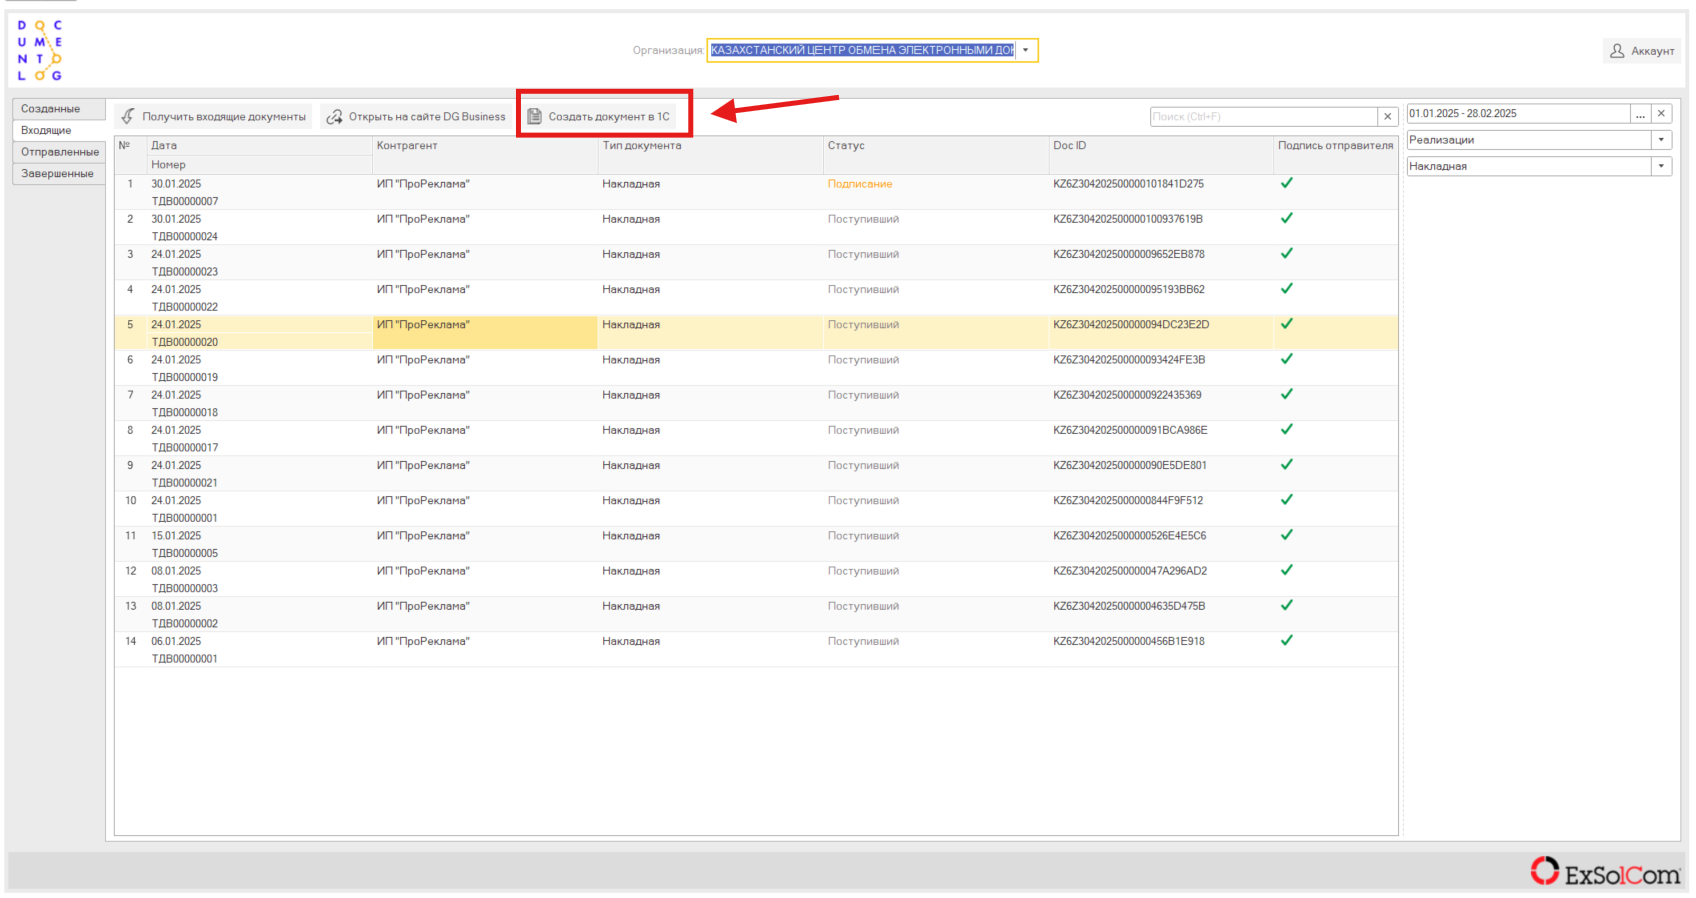Sort by the Дата column header
Viewport: 1696px width, 898px height.
(x=260, y=146)
